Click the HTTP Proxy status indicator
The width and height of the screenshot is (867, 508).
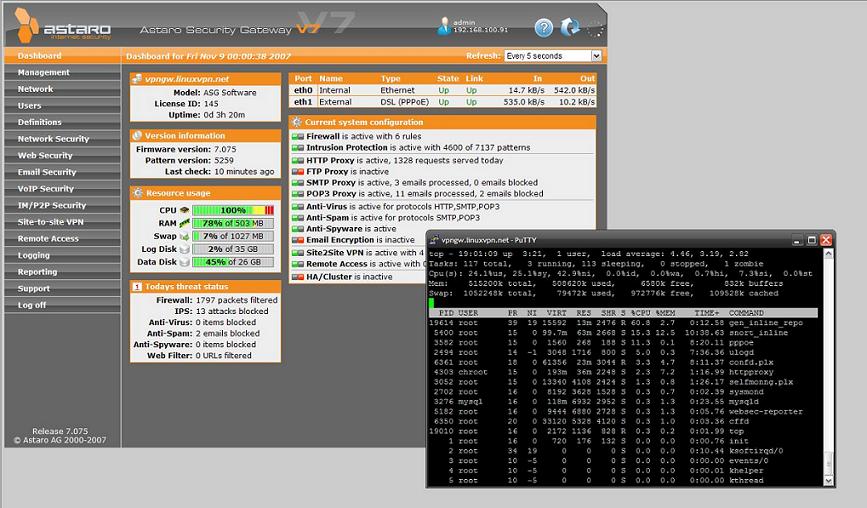tap(297, 160)
